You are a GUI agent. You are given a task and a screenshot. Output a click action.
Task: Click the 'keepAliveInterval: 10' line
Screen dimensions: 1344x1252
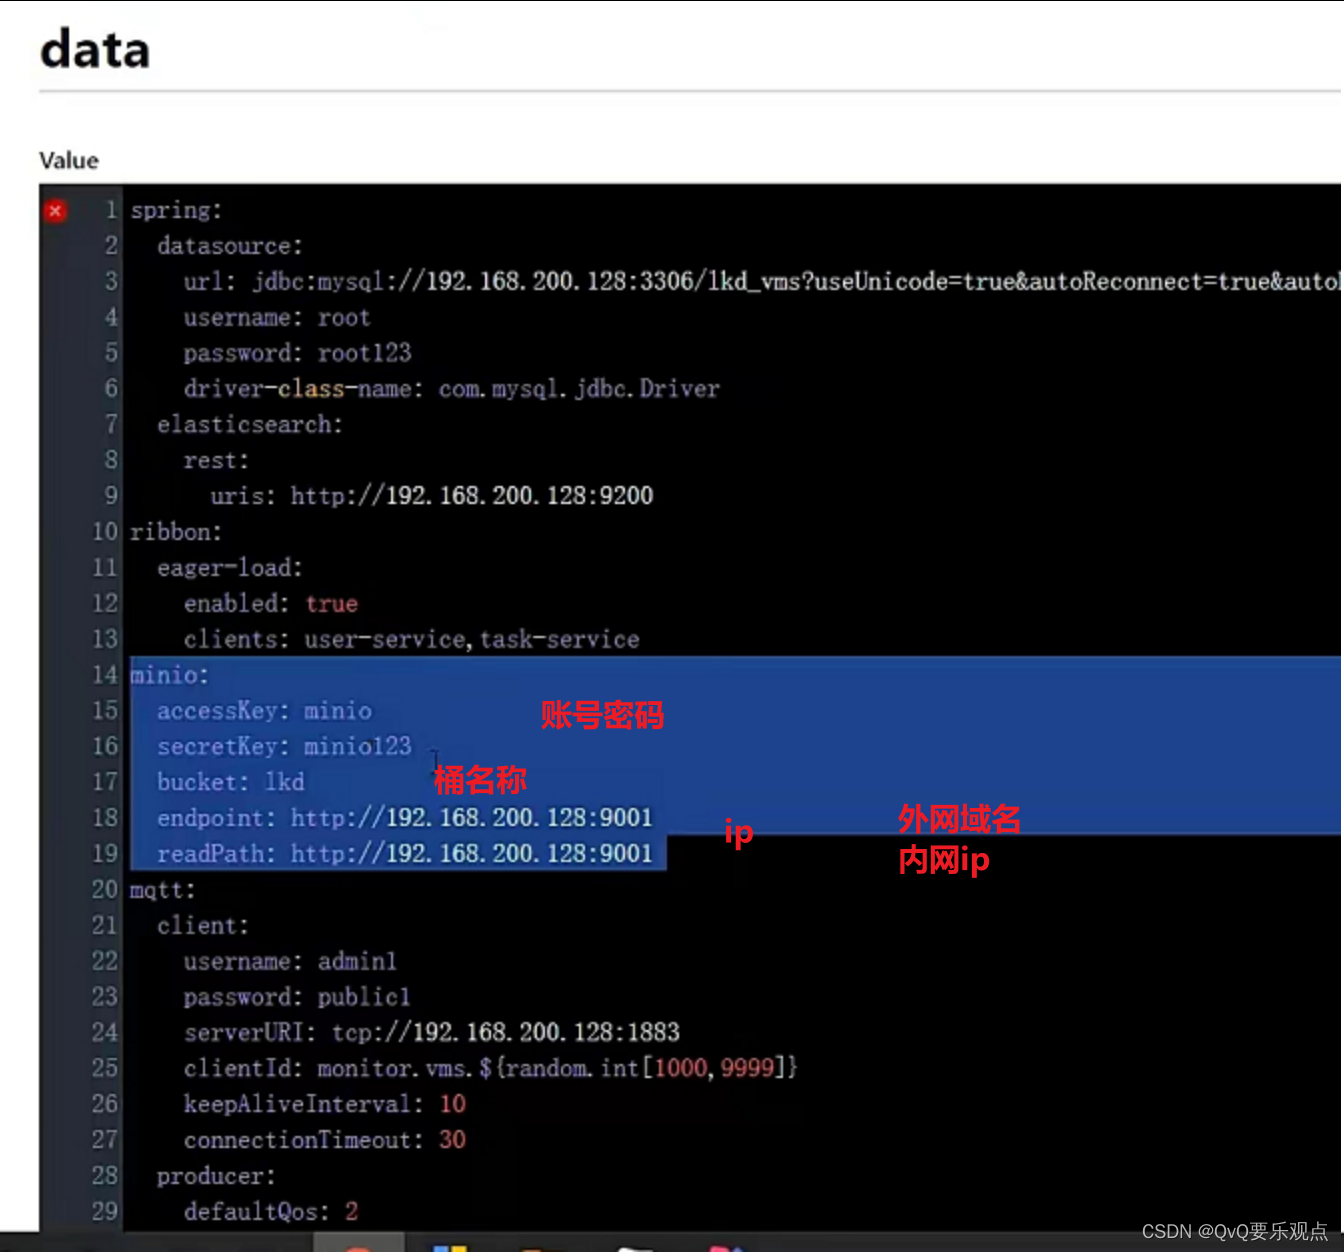[324, 1105]
